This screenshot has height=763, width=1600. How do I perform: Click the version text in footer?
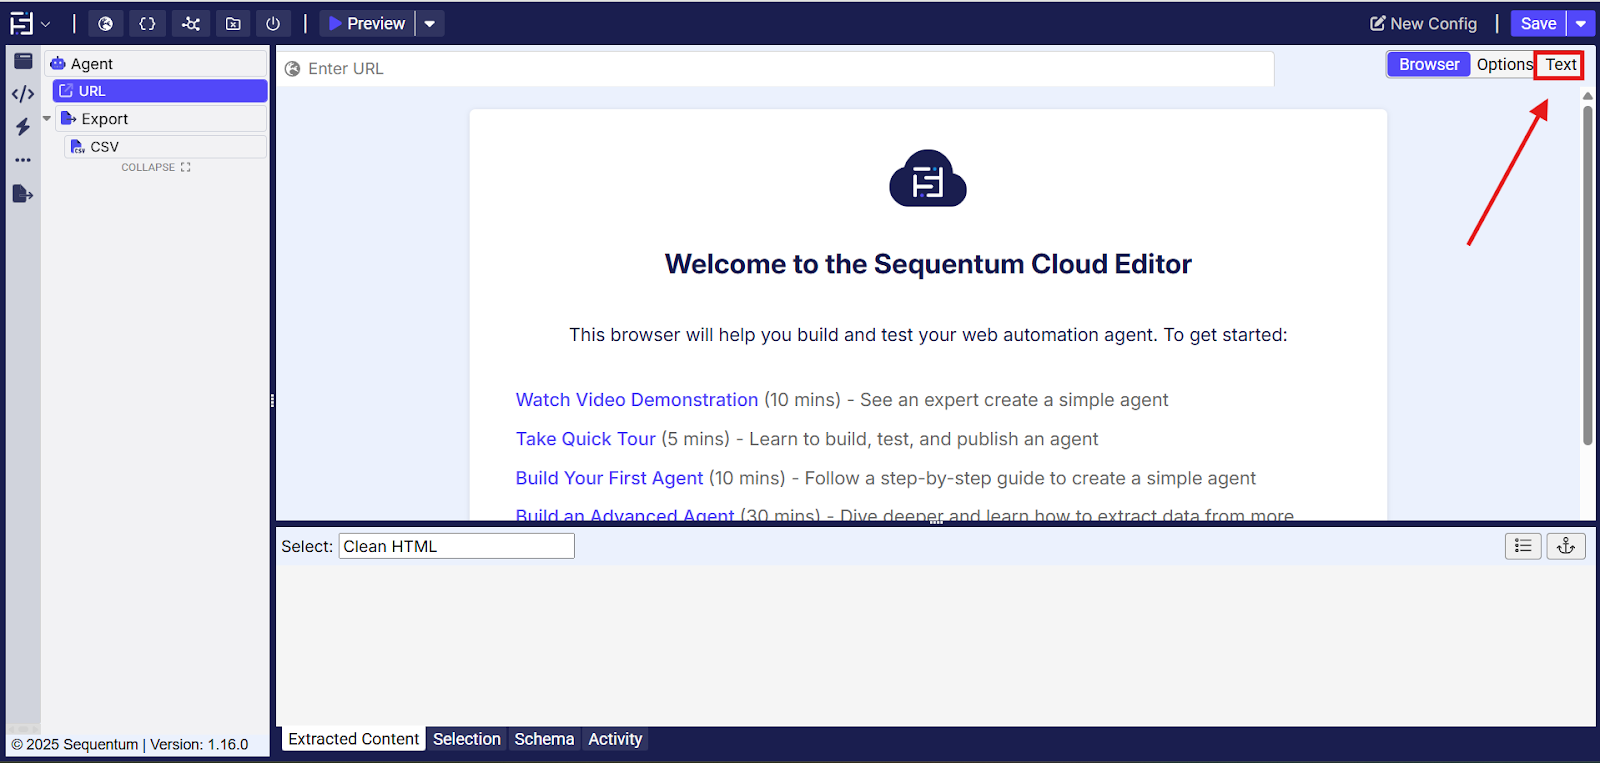click(x=199, y=745)
